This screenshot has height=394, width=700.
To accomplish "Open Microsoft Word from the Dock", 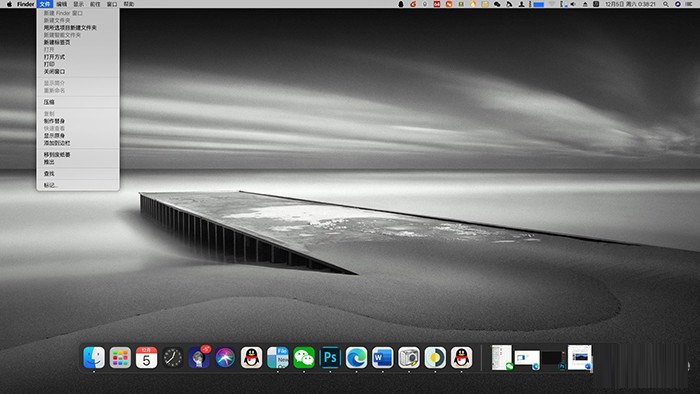I will coord(383,357).
